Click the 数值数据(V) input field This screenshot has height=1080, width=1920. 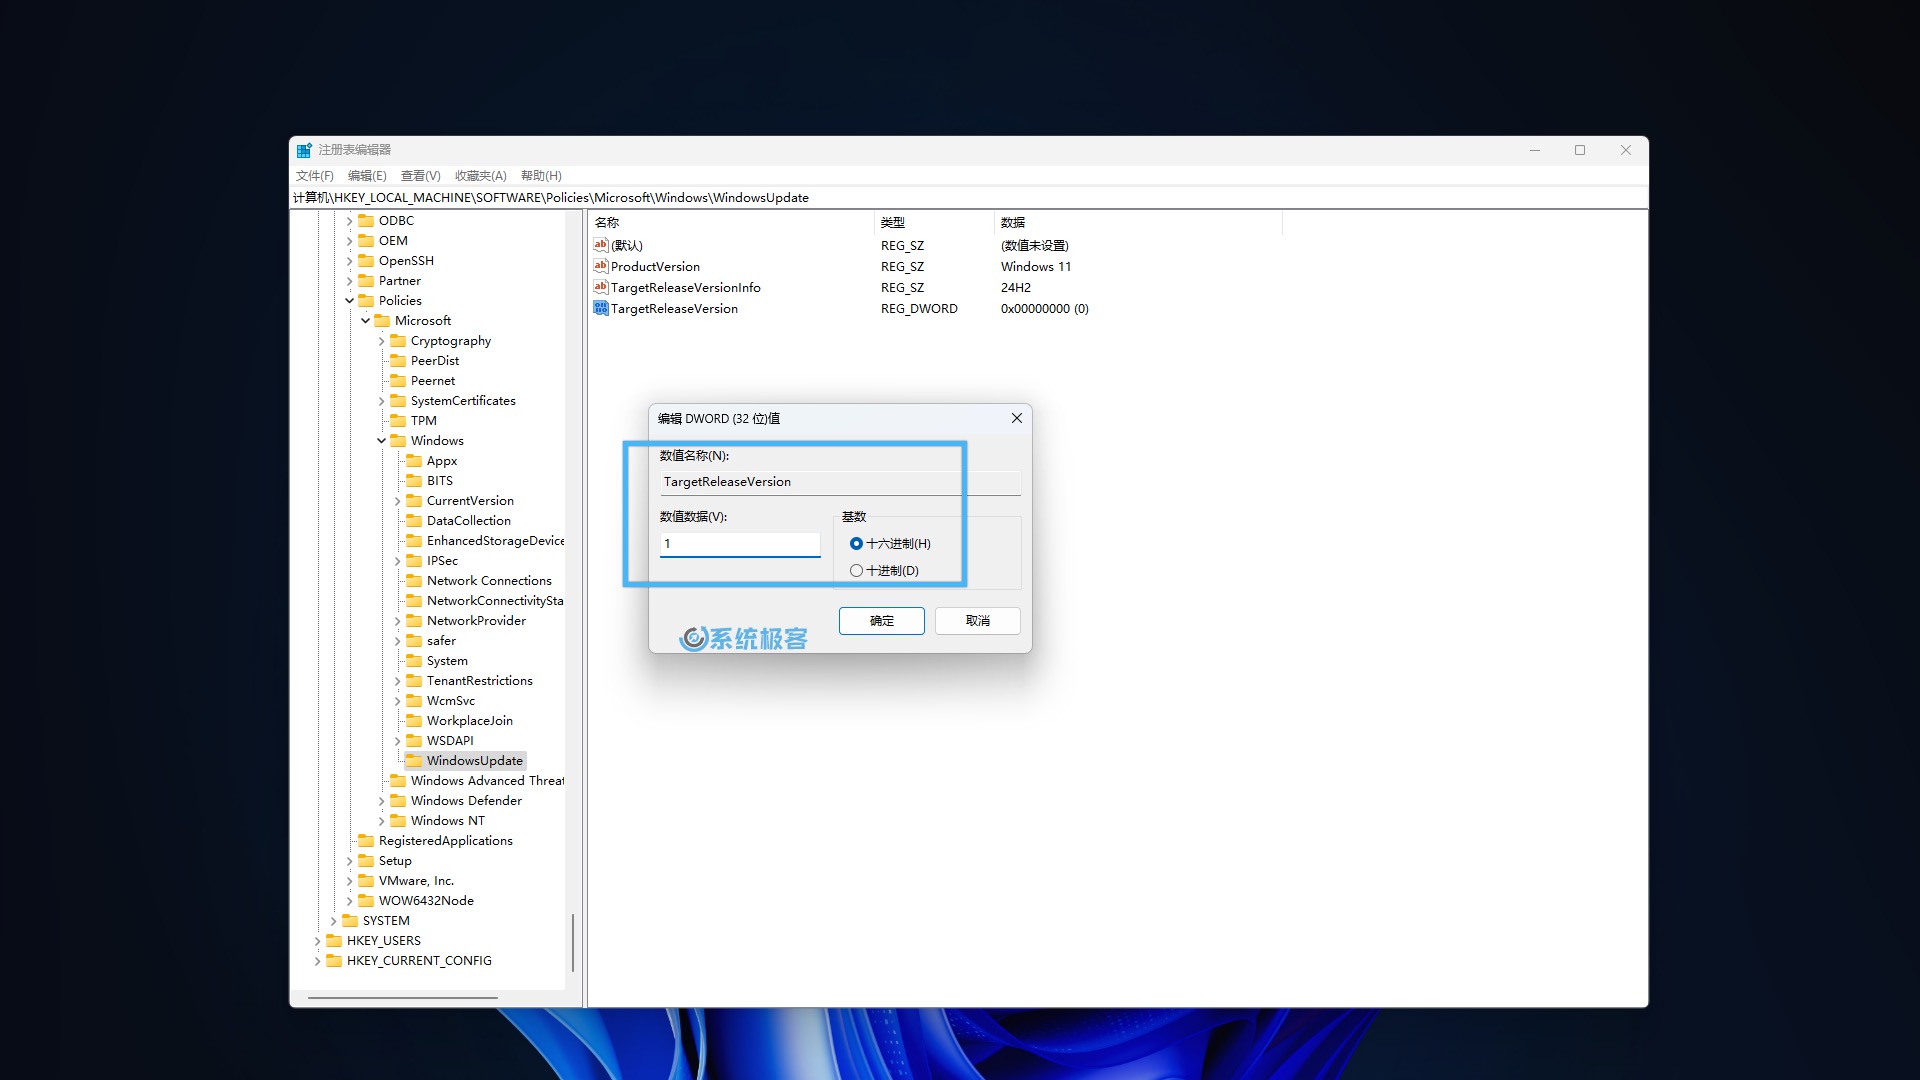click(x=740, y=544)
